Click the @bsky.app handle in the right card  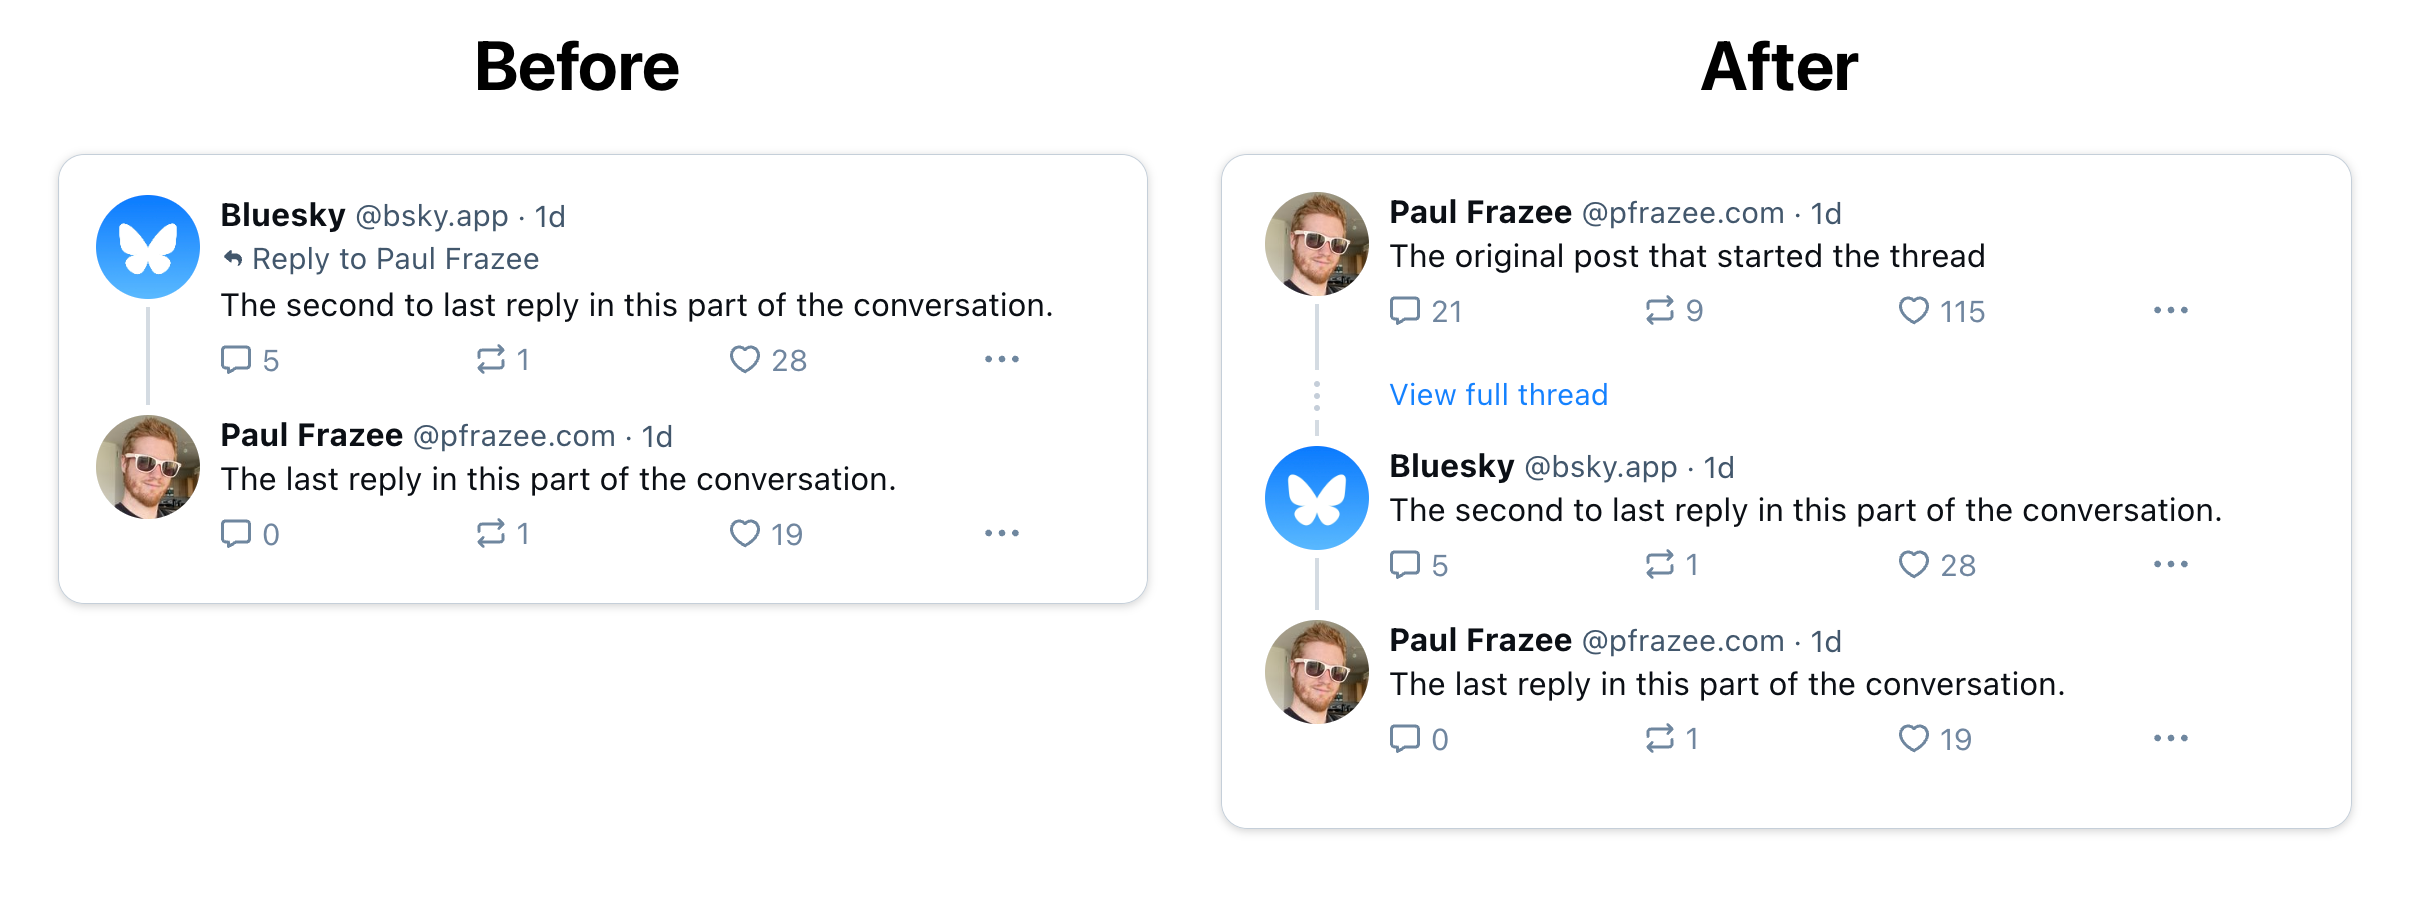1599,466
